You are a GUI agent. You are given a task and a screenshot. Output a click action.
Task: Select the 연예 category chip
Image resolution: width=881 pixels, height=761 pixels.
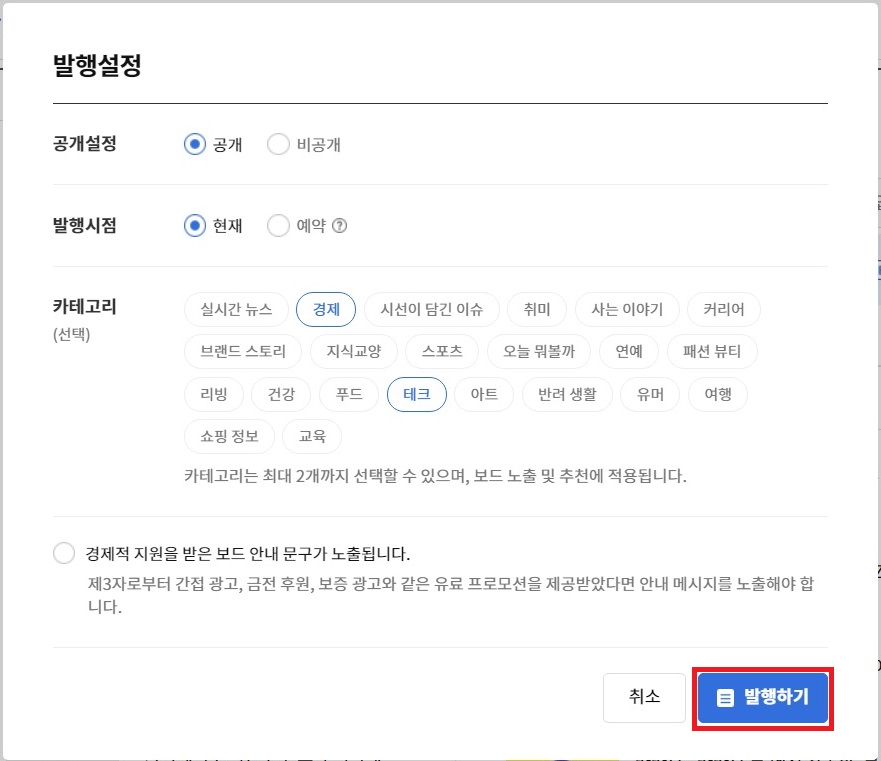click(x=629, y=351)
